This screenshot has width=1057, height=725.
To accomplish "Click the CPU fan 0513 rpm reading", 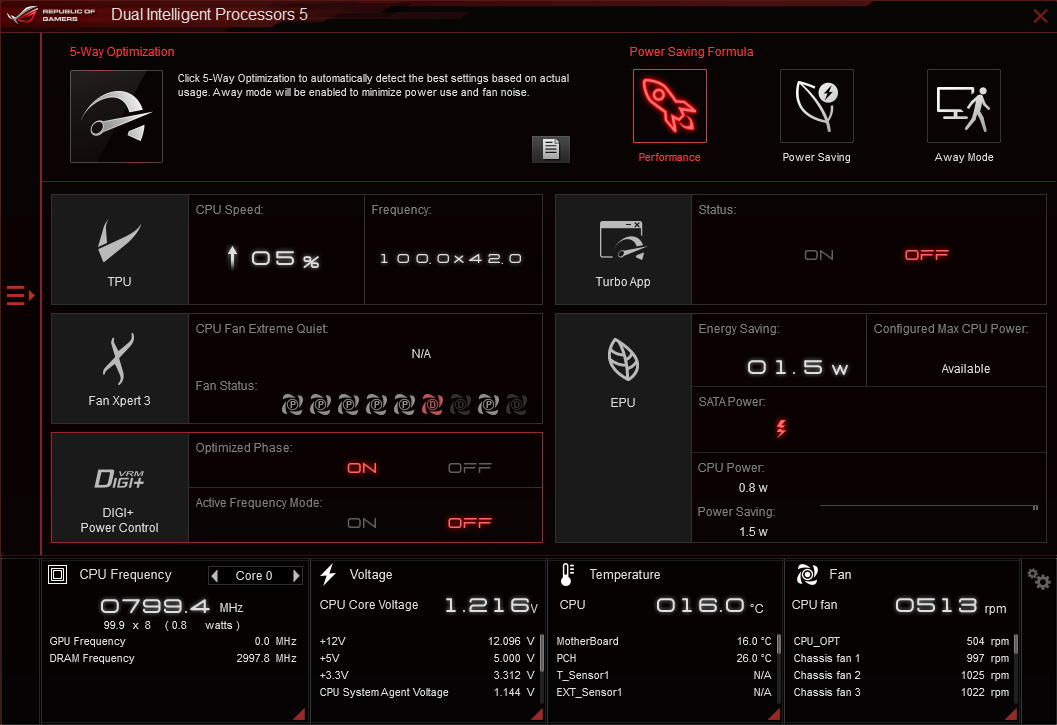I will (x=950, y=605).
